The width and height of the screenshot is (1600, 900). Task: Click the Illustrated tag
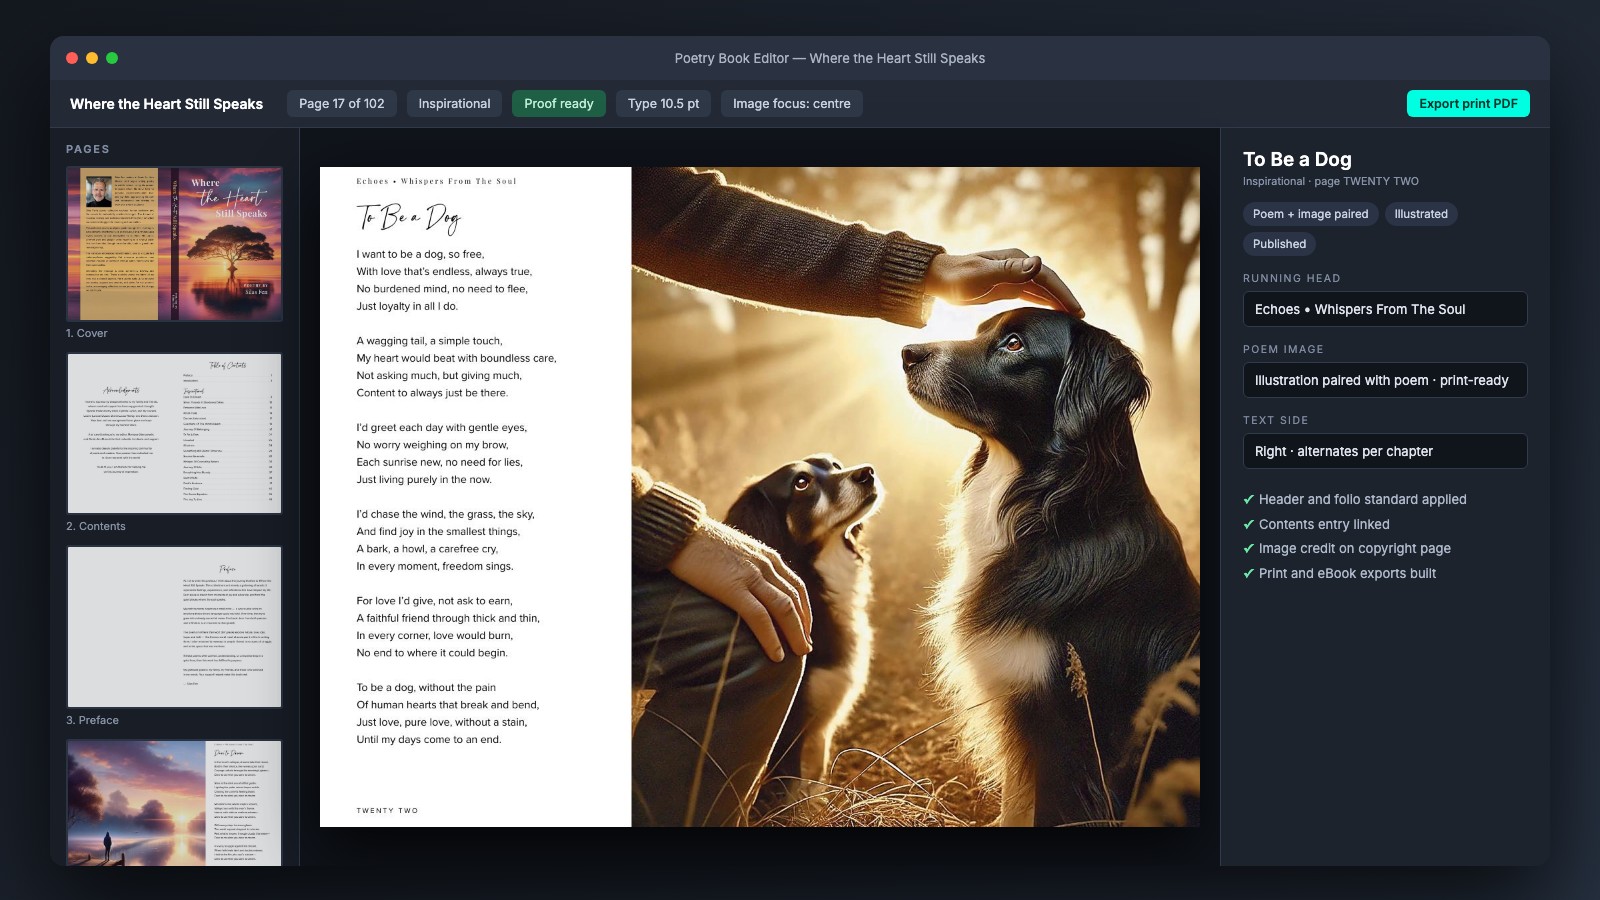tap(1421, 214)
